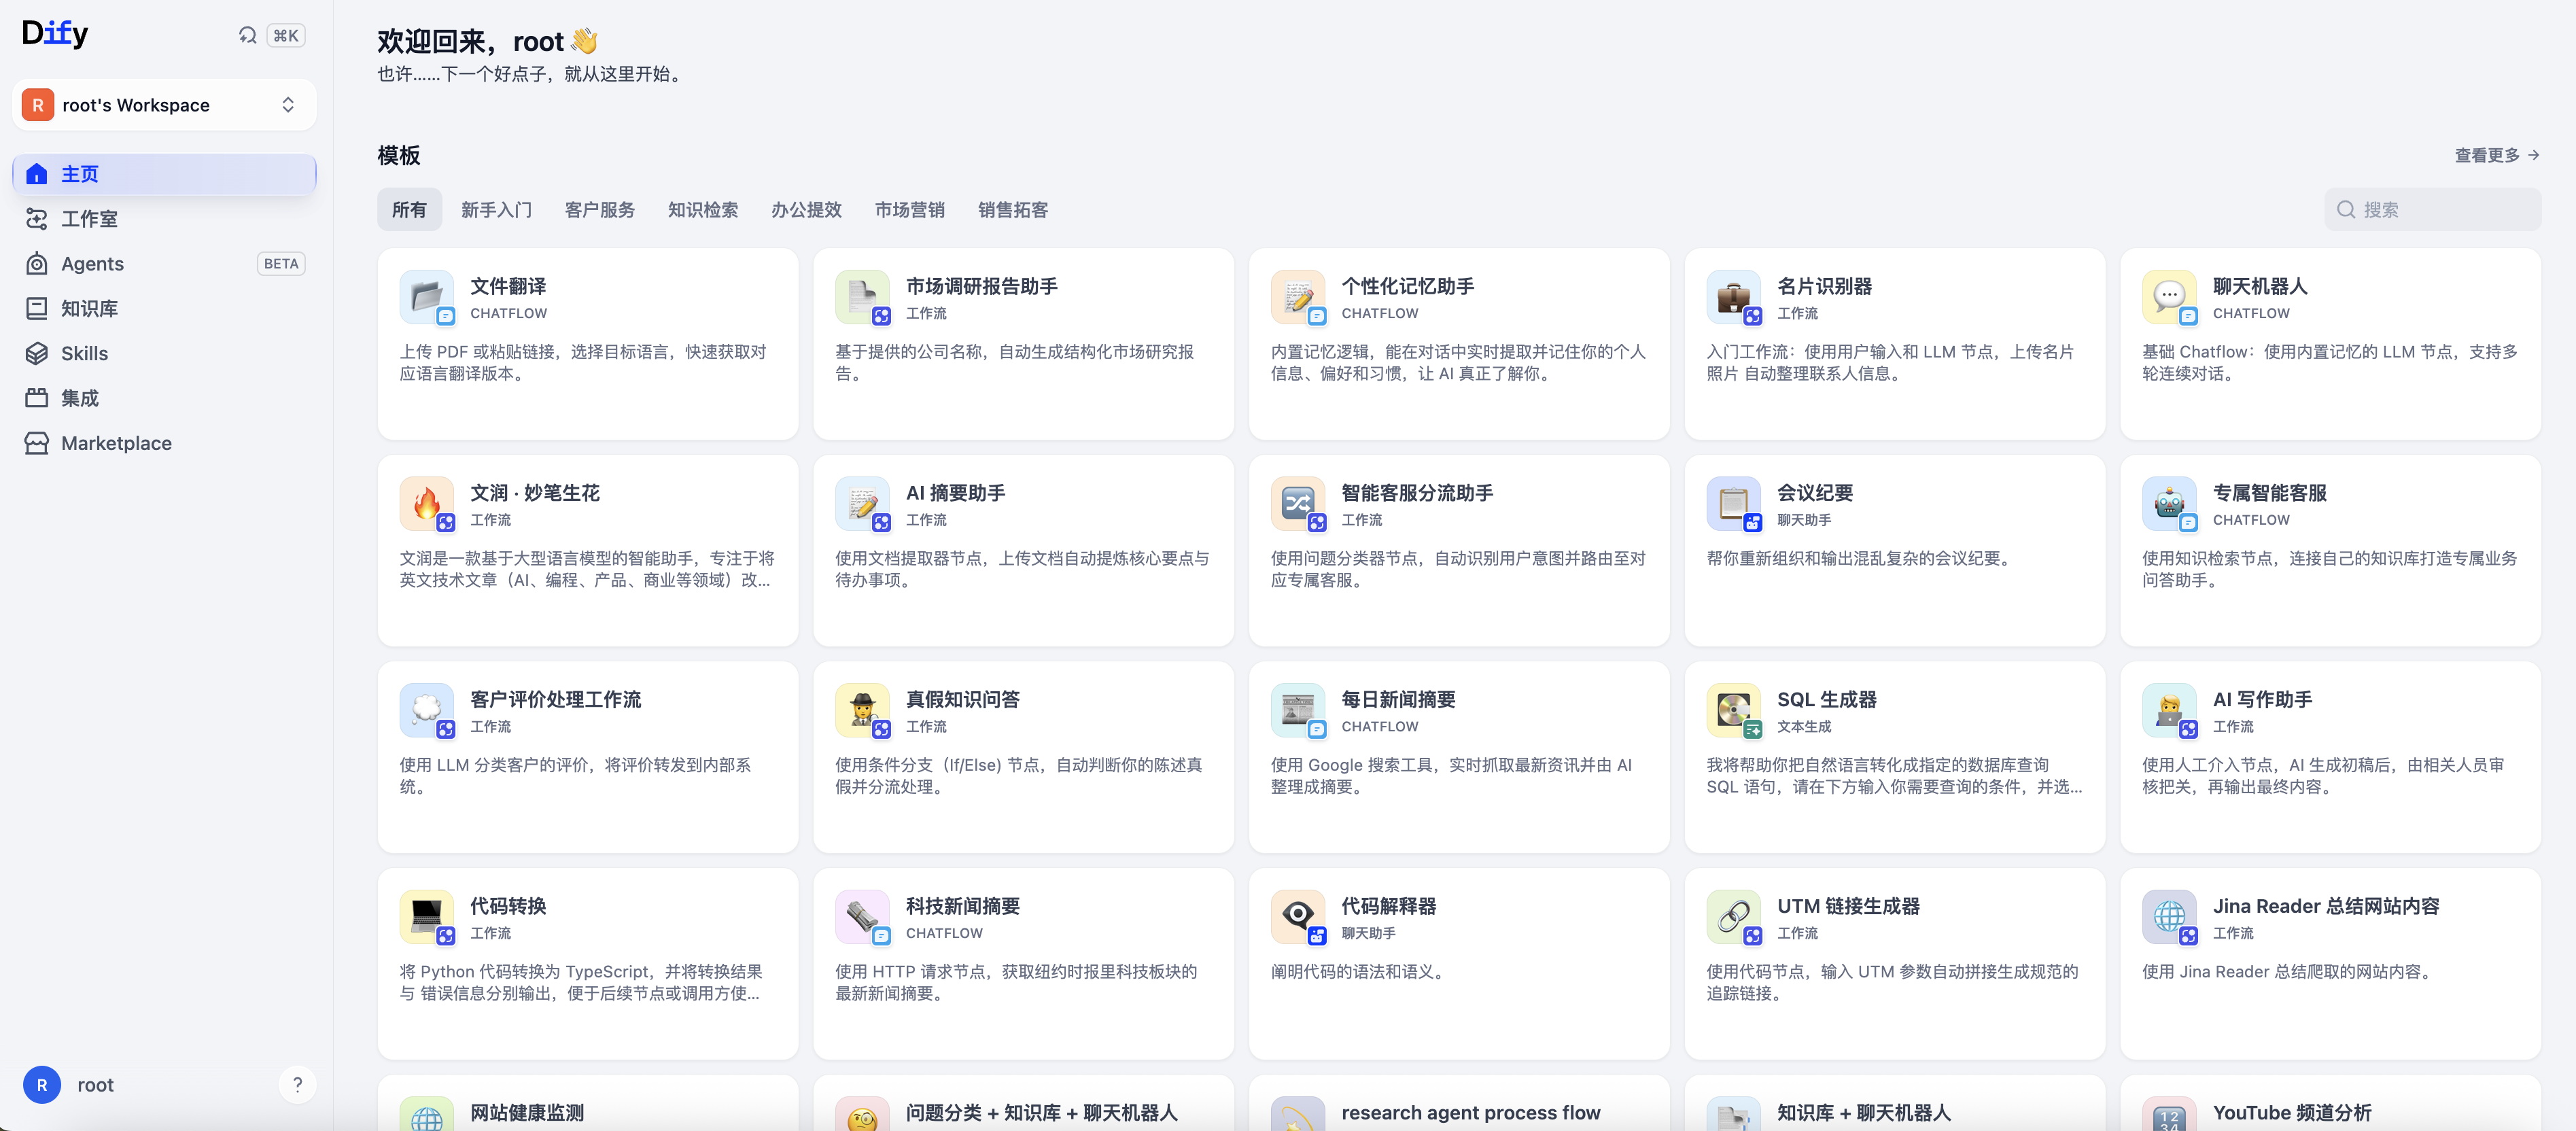
Task: Click the 个性化记忆助手 memo icon
Action: 1297,297
